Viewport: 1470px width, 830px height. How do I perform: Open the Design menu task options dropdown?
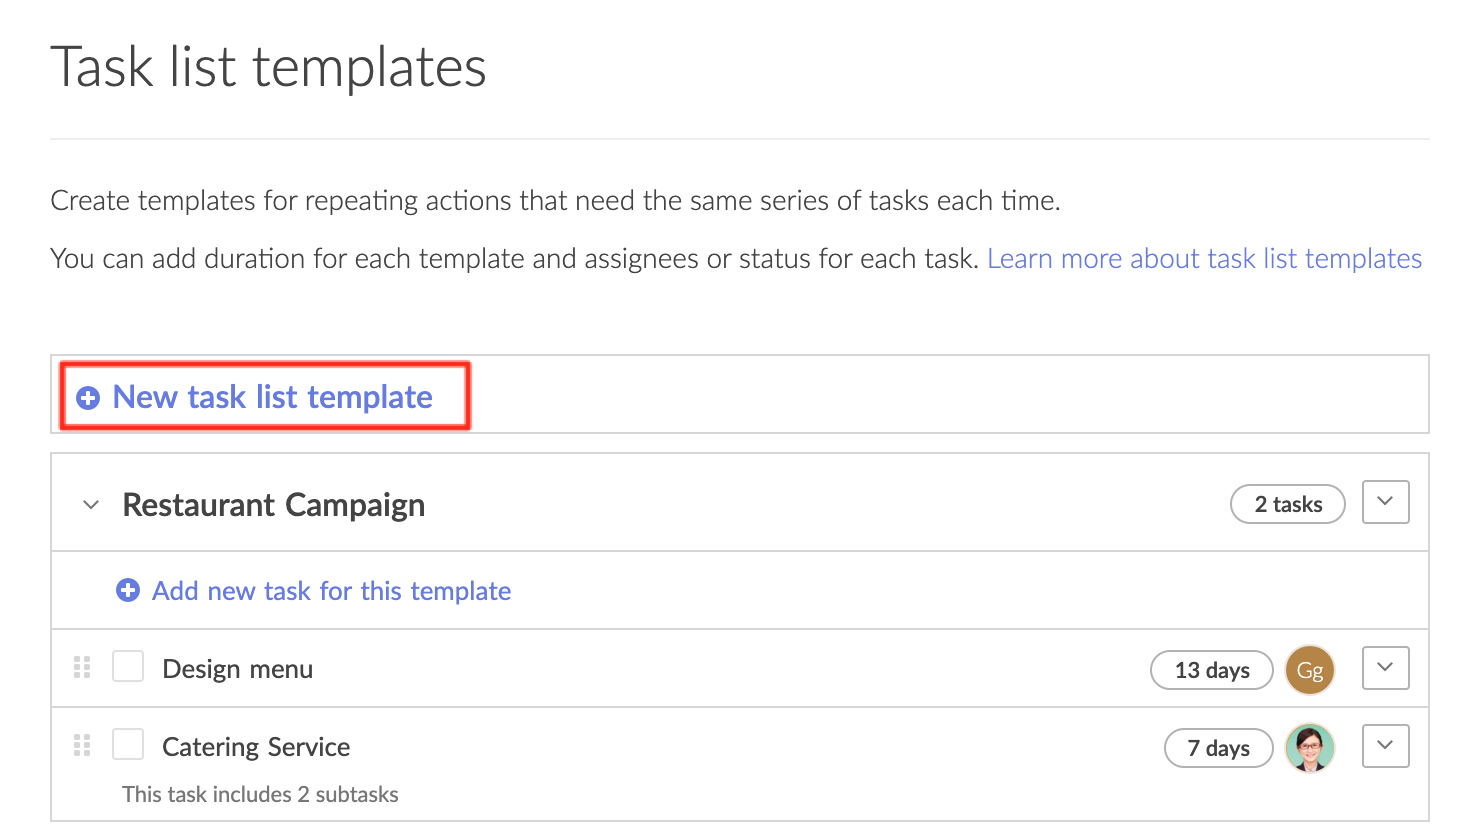[1386, 668]
